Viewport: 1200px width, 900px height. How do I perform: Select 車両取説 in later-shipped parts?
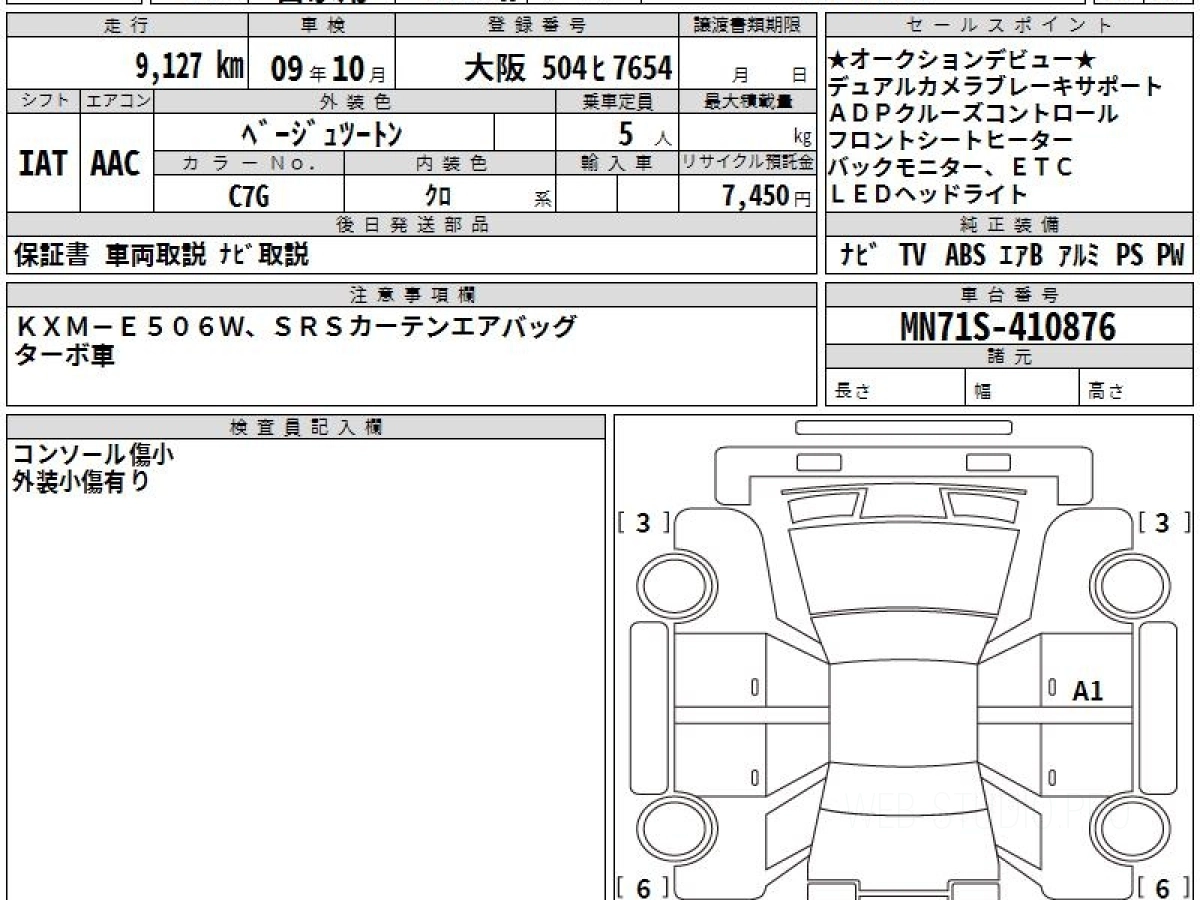155,255
